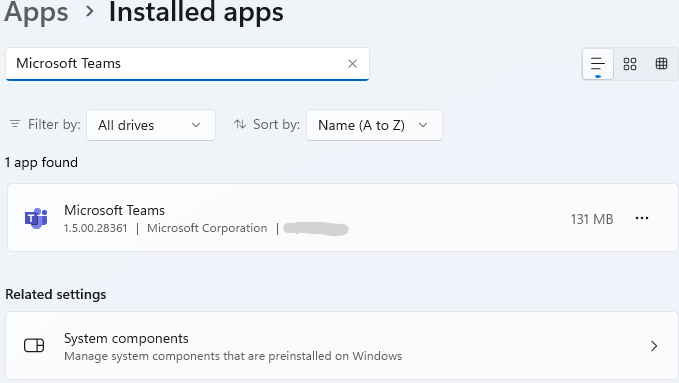
Task: Open more options for Microsoft Teams
Action: pyautogui.click(x=642, y=218)
